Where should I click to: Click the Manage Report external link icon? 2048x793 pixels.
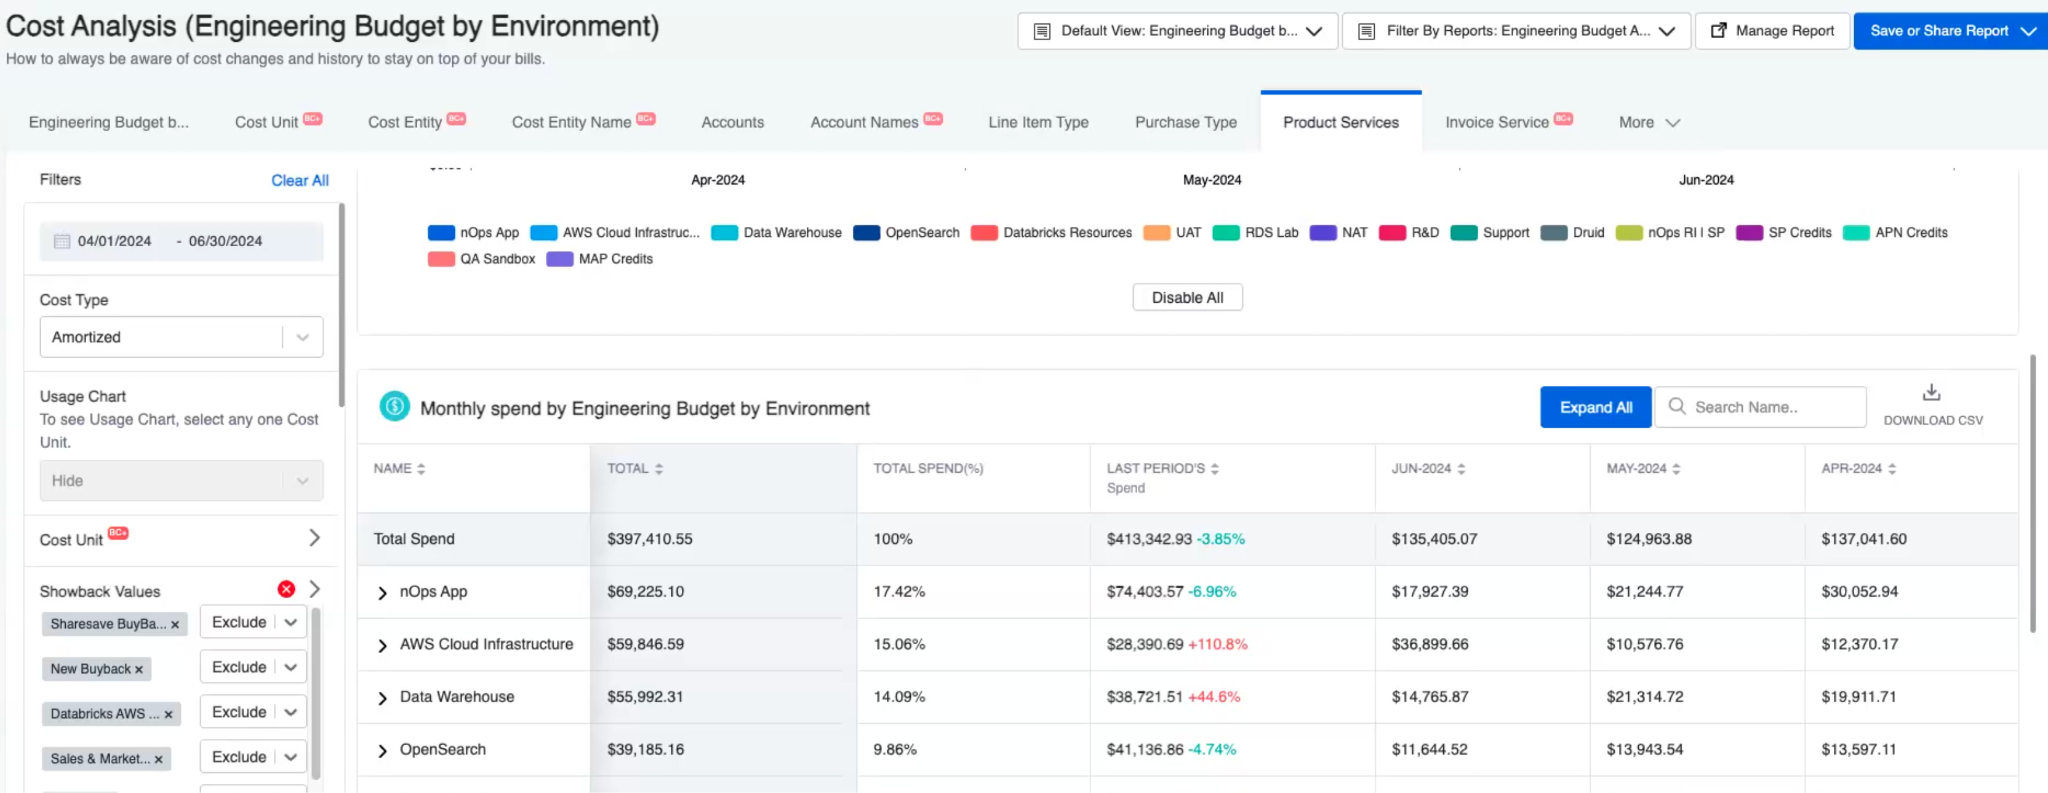1719,31
